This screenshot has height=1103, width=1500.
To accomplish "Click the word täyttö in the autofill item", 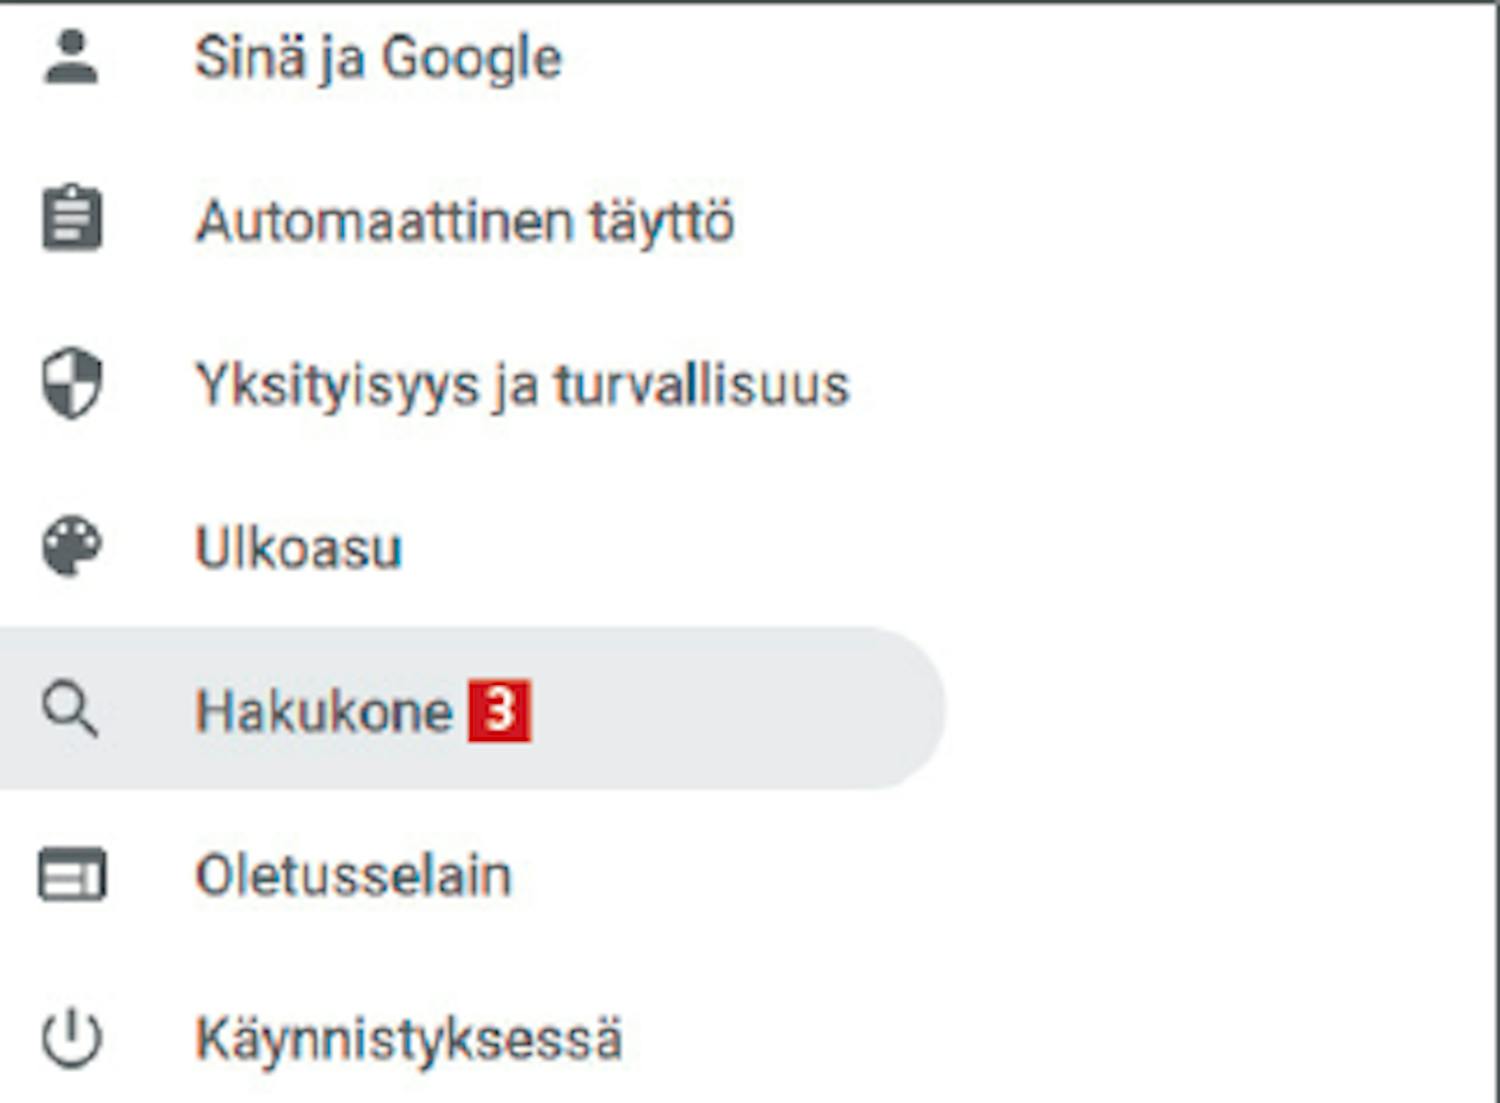I will tap(662, 221).
